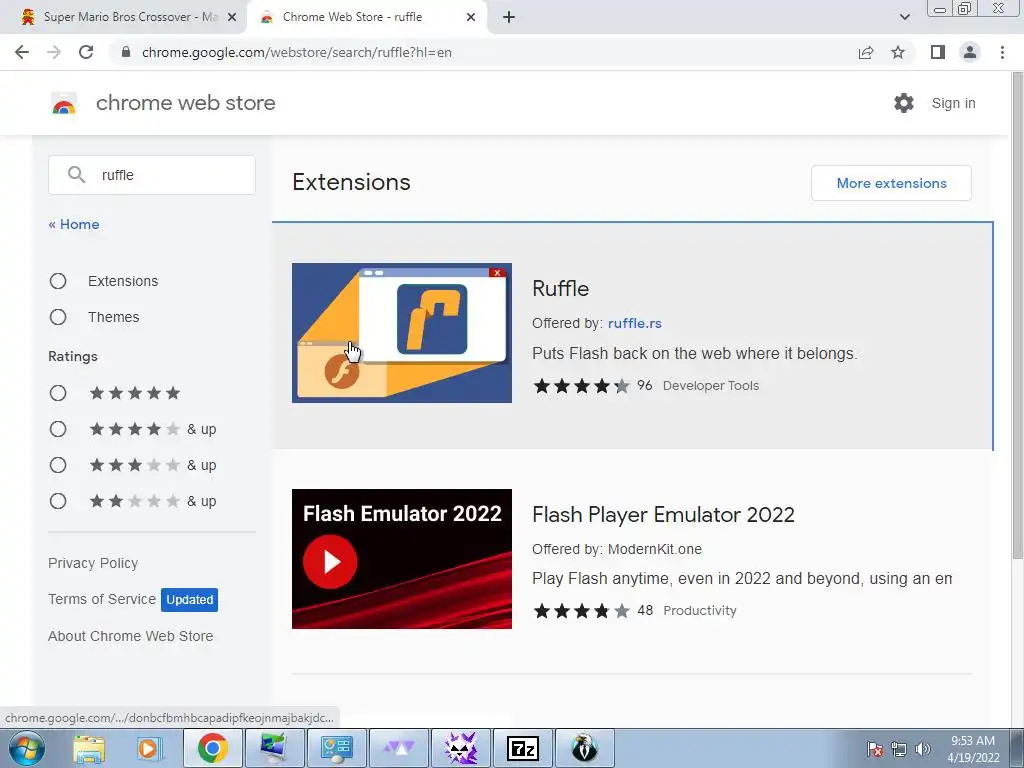
Task: Open the browser side panel icon
Action: 938,52
